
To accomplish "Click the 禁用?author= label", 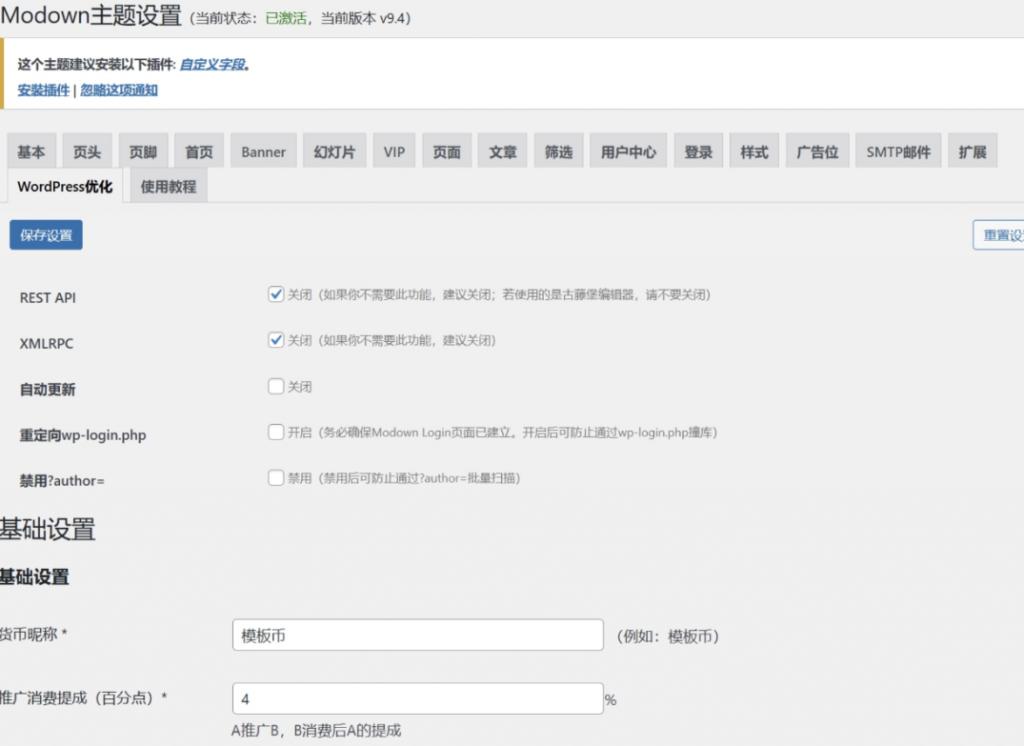I will 62,481.
